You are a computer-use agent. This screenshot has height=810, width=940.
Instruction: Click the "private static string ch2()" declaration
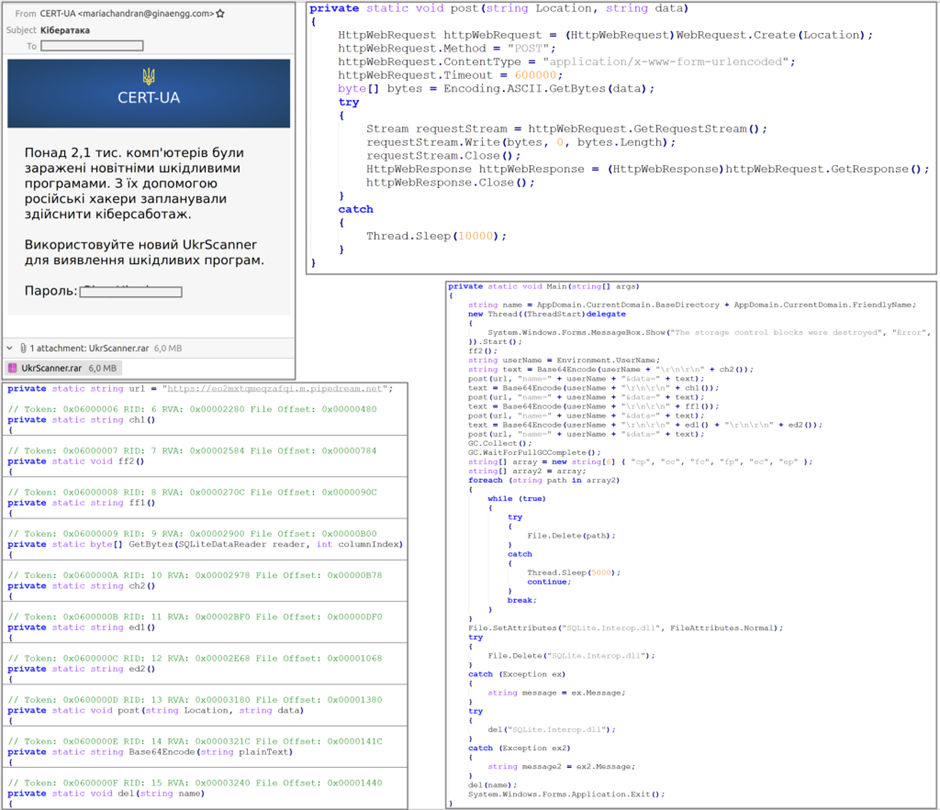81,586
